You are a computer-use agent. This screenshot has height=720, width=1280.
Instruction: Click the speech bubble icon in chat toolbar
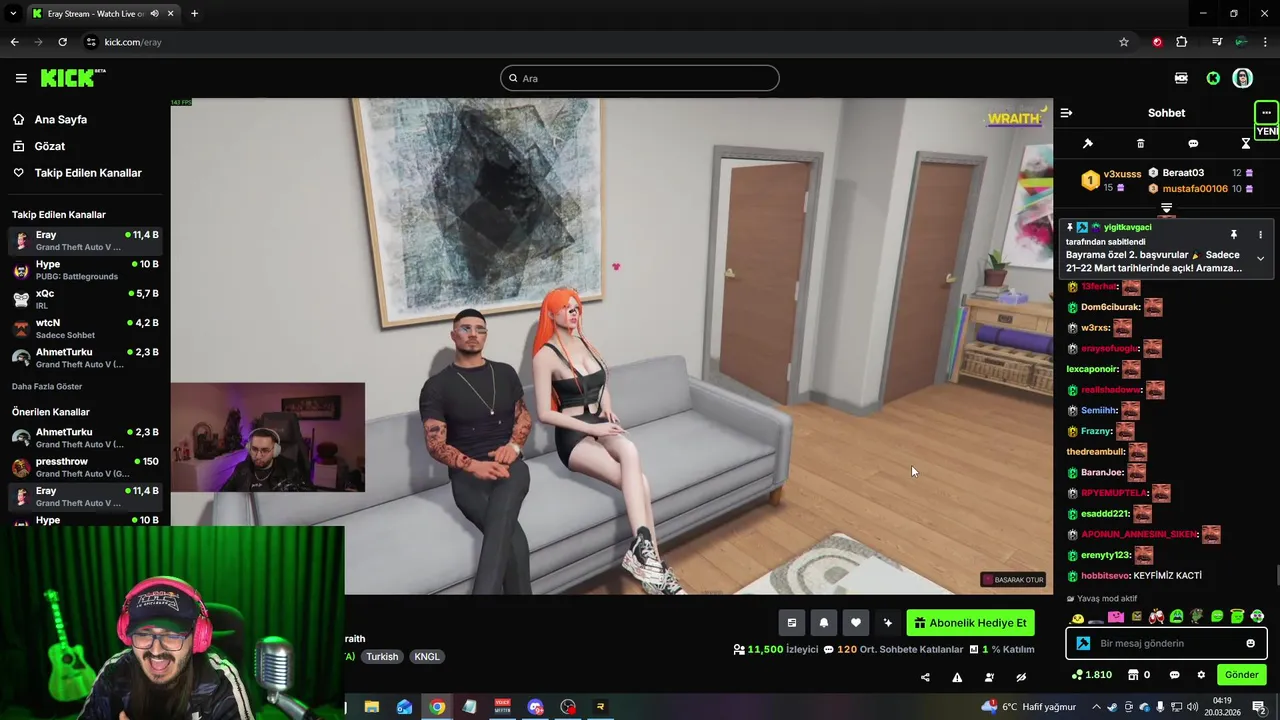[x=1193, y=143]
